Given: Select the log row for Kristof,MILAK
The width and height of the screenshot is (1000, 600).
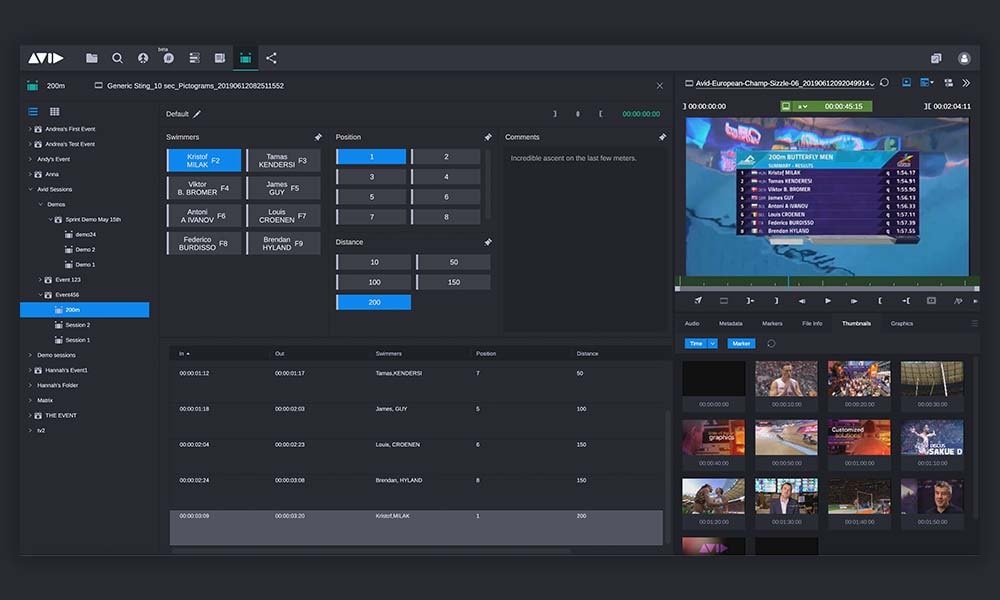Looking at the screenshot, I should (x=416, y=527).
